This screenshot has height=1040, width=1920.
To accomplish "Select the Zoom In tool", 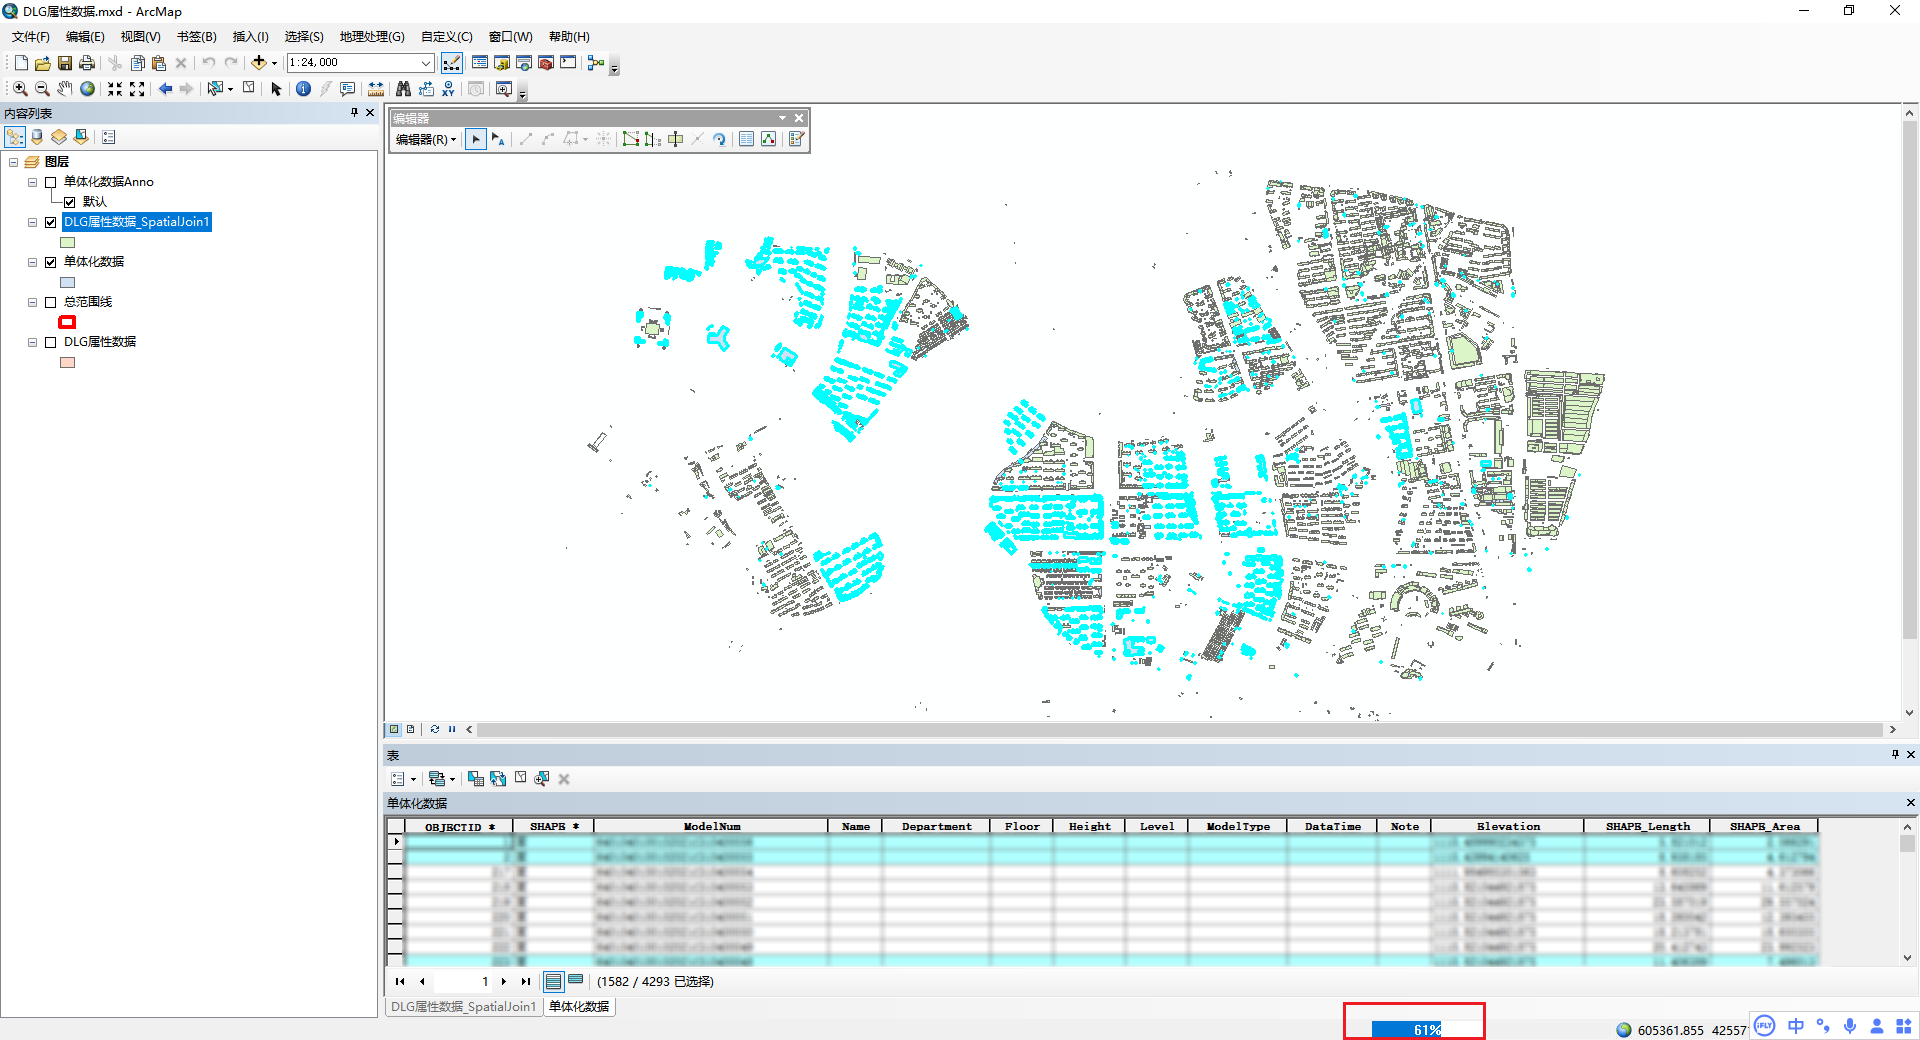I will click(x=20, y=89).
